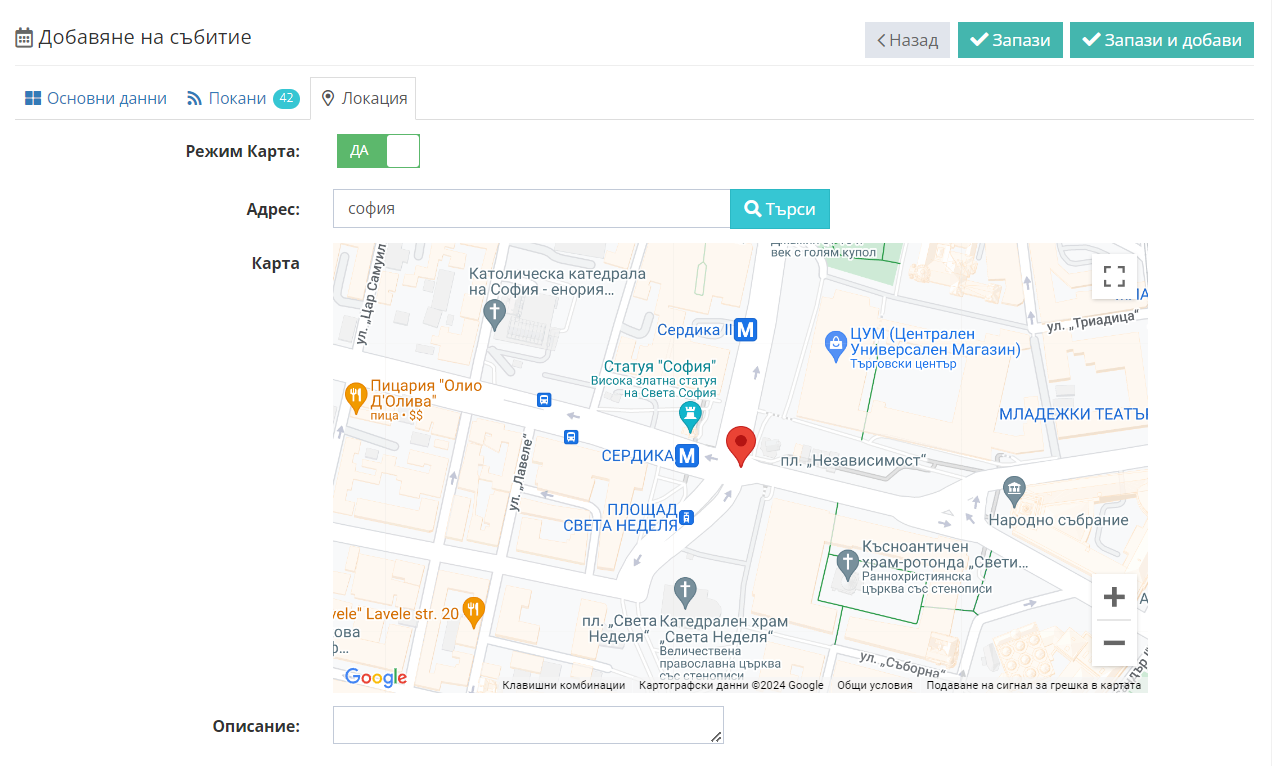Viewport: 1272px width, 766px height.
Task: Click the Късноантичен храм-ротонда church marker
Action: [x=848, y=564]
